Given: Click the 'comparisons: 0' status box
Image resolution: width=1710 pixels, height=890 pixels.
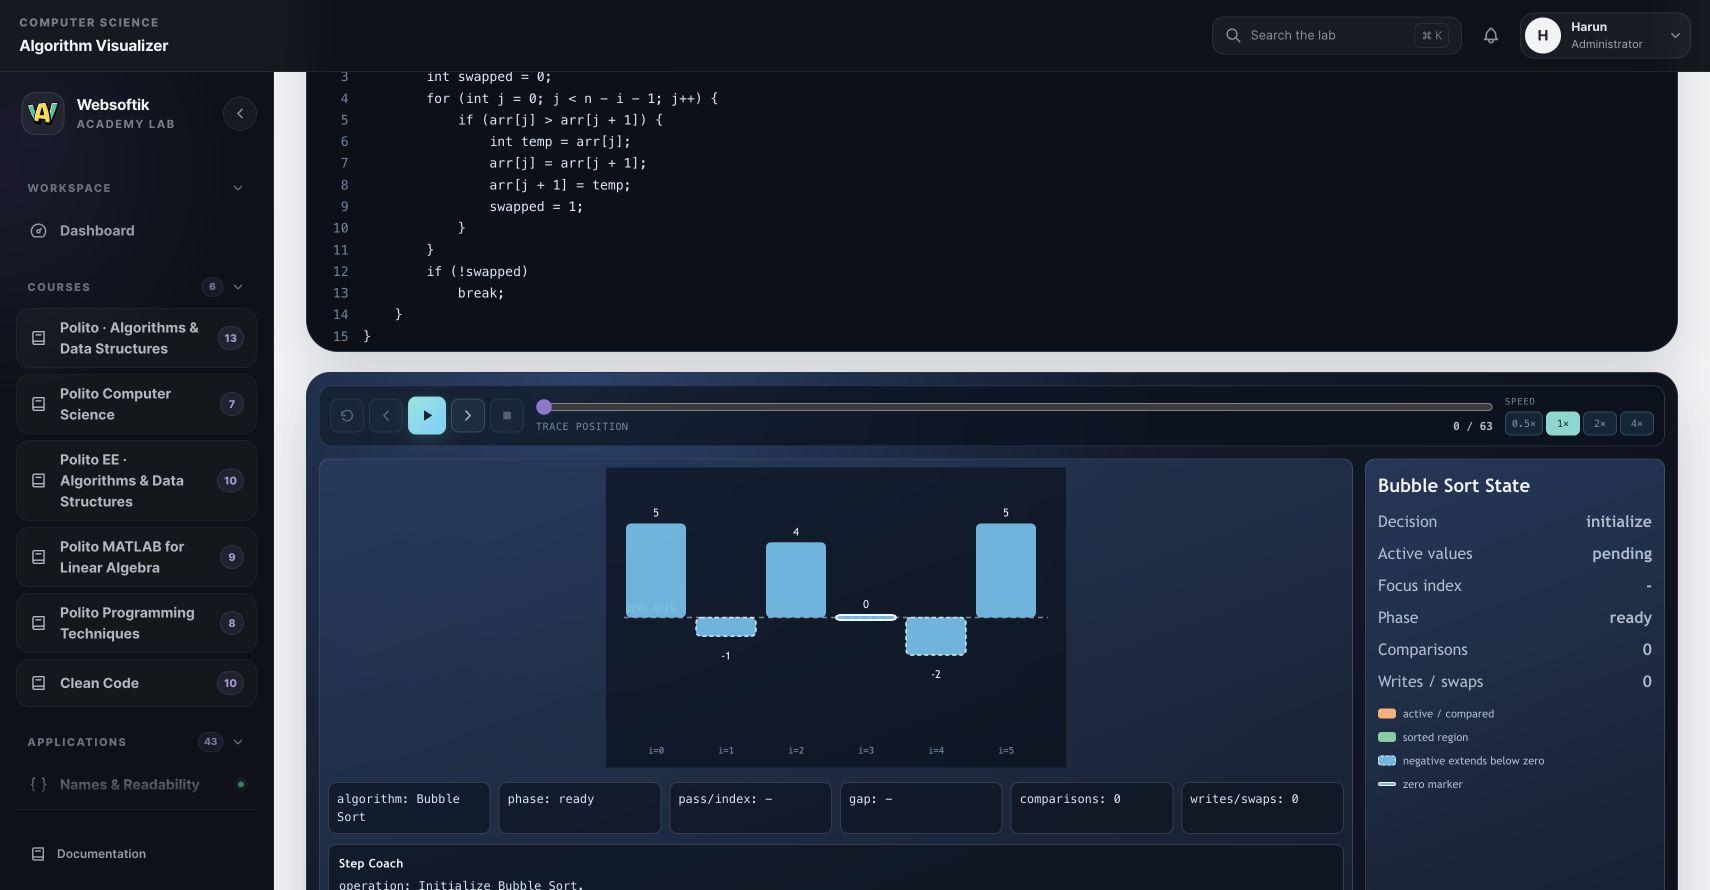Looking at the screenshot, I should click(x=1091, y=808).
